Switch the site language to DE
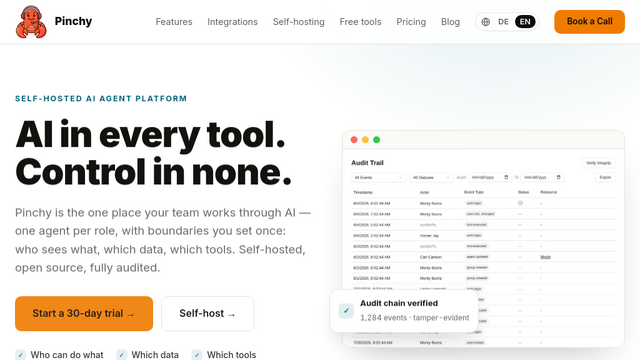The width and height of the screenshot is (640, 360). click(503, 22)
